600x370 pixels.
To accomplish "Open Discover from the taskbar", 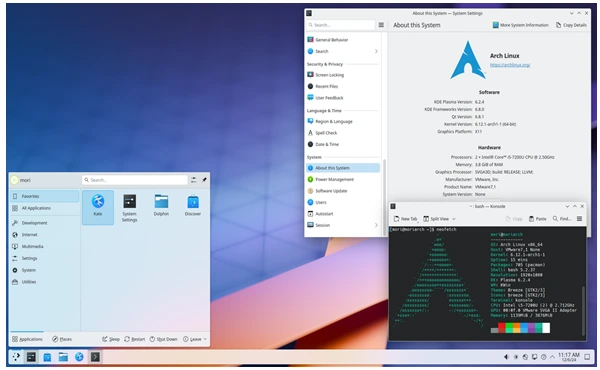I will coord(47,357).
